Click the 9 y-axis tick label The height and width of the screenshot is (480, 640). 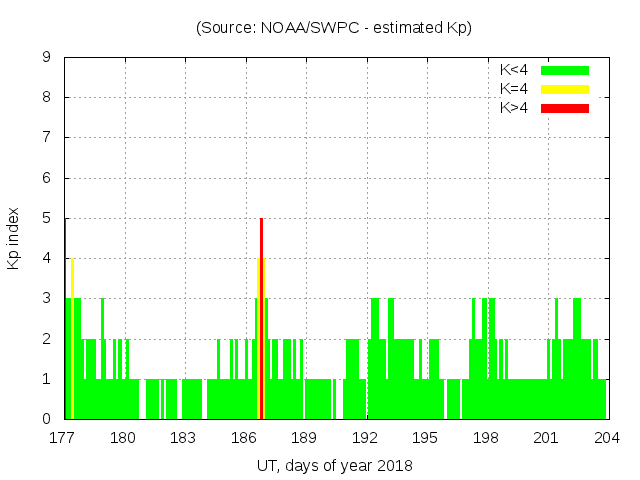[47, 57]
